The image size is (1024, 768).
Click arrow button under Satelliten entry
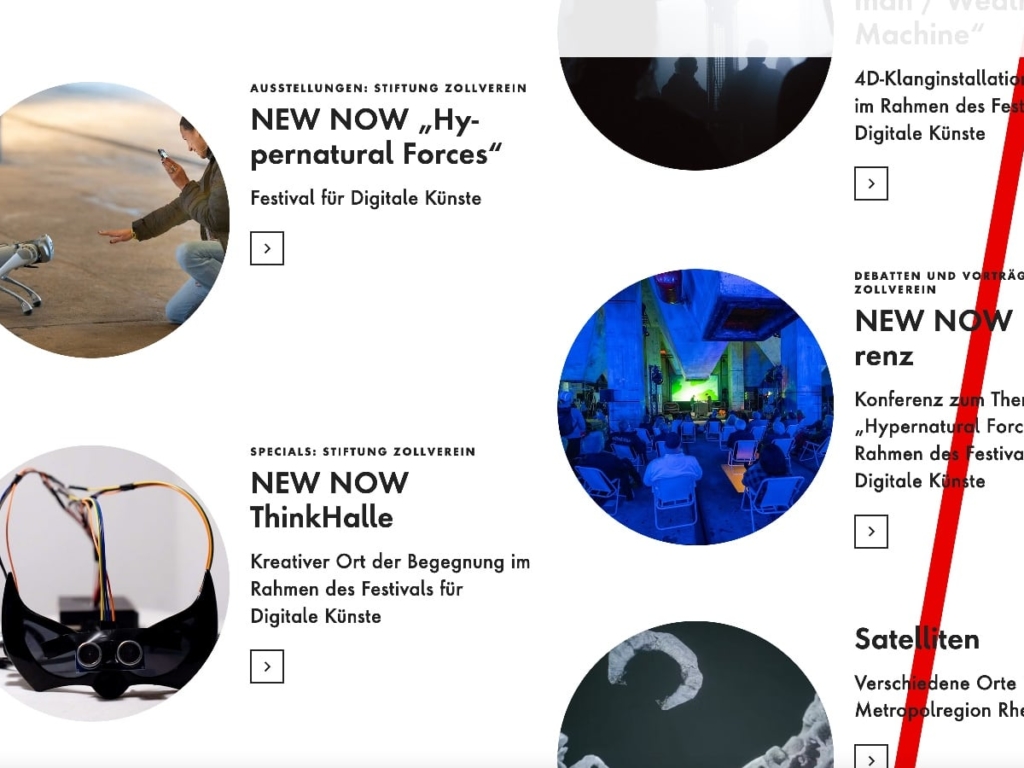point(871,756)
